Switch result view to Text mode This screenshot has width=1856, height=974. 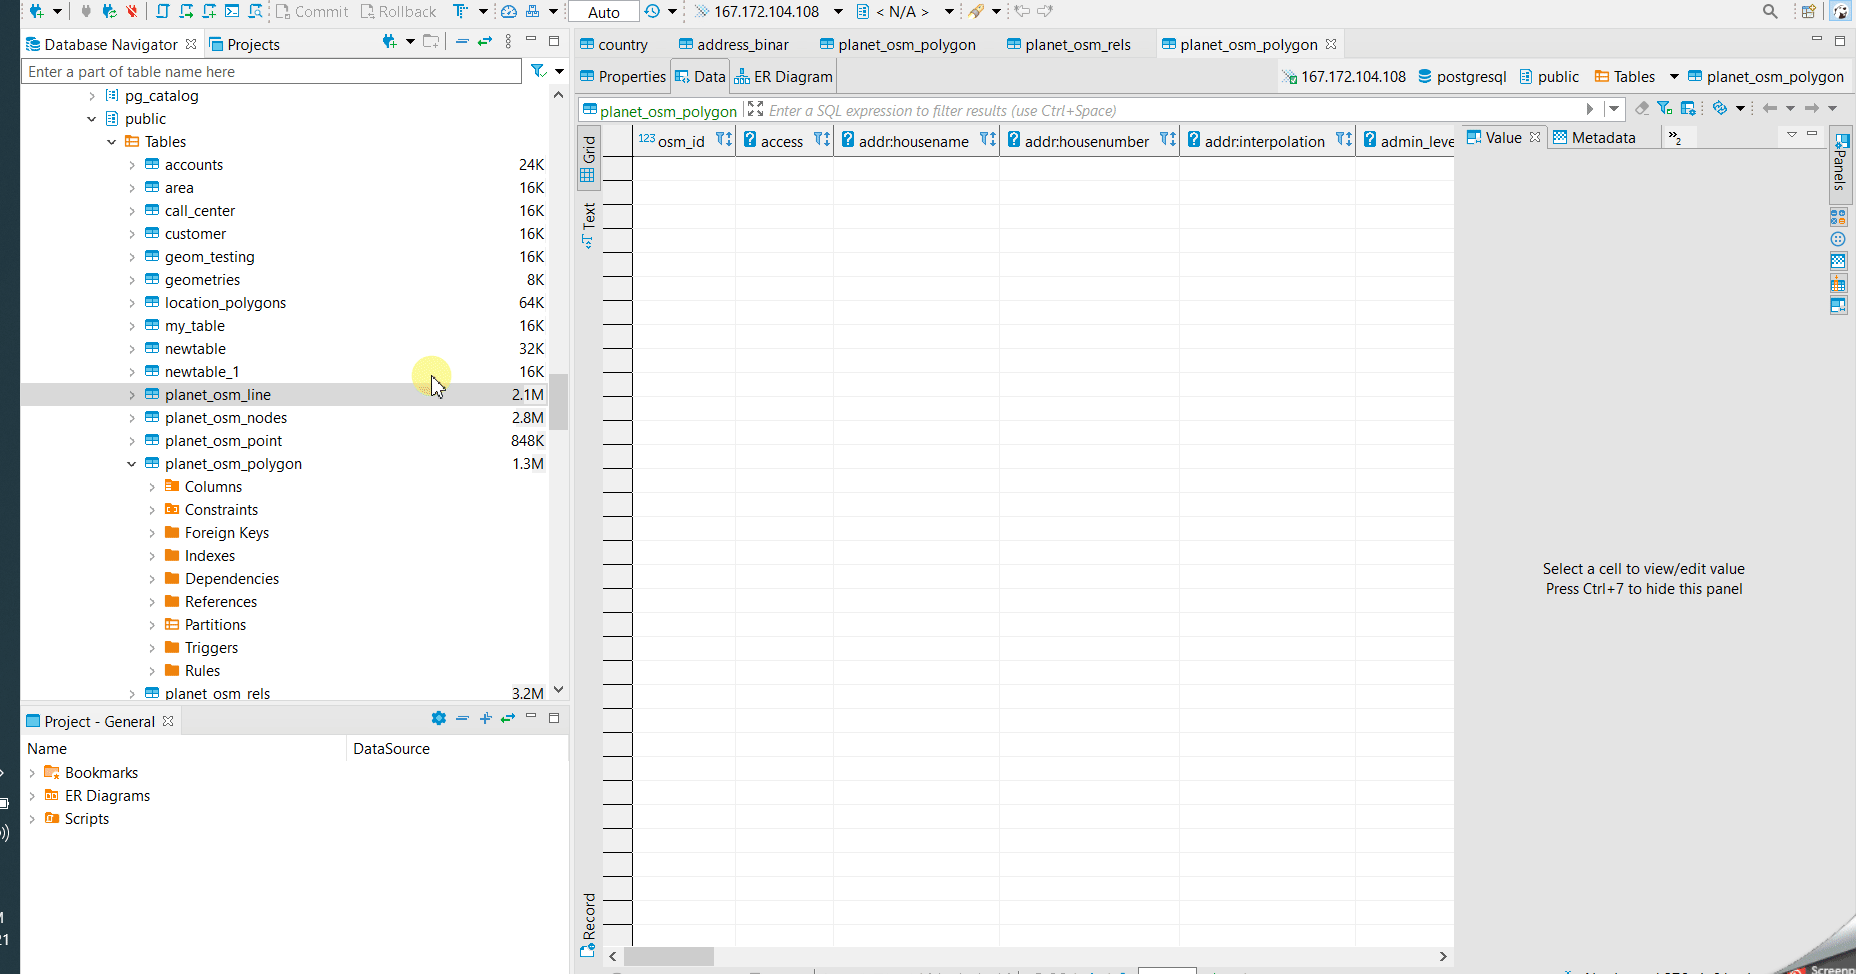[x=589, y=226]
